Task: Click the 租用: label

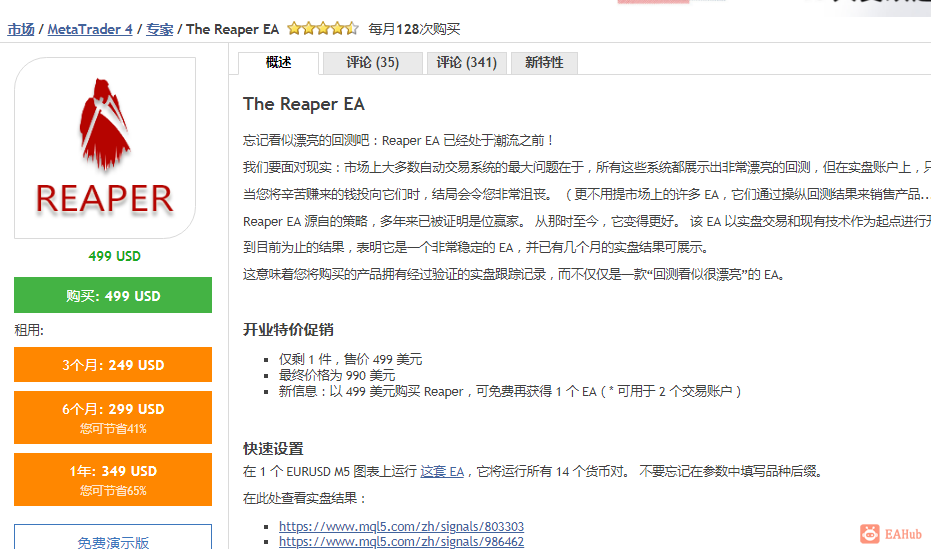Action: click(x=29, y=330)
